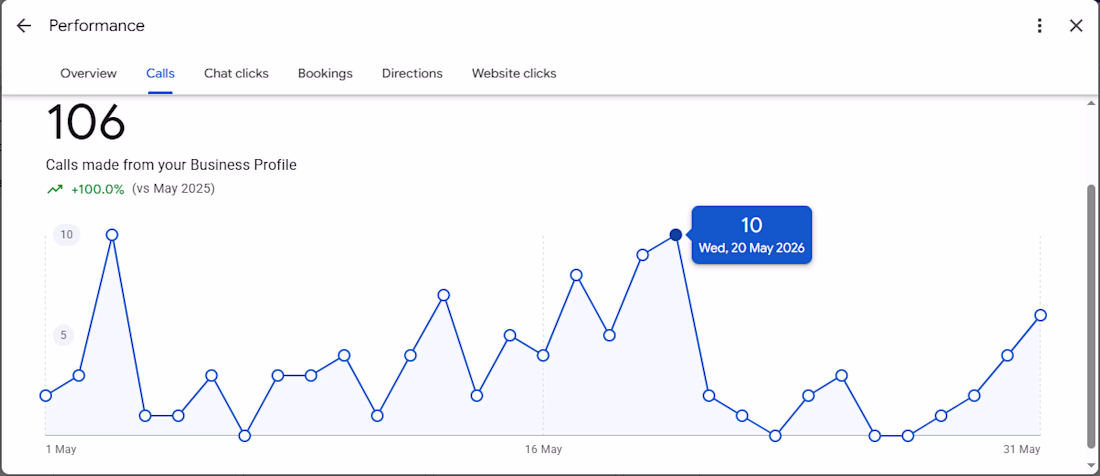
Task: Click the y-axis label 10
Action: [67, 235]
